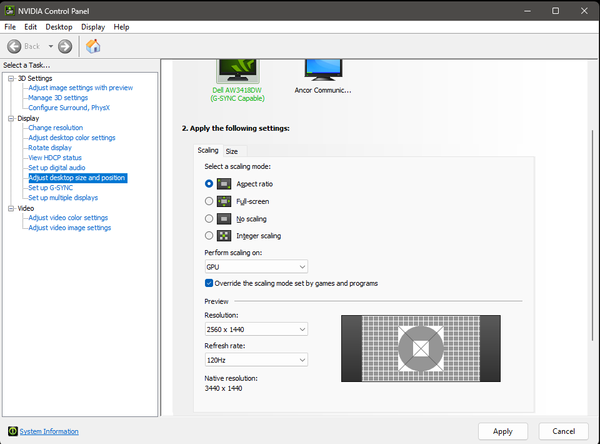Click the Forward arrow button
This screenshot has height=444, width=600.
coord(65,46)
